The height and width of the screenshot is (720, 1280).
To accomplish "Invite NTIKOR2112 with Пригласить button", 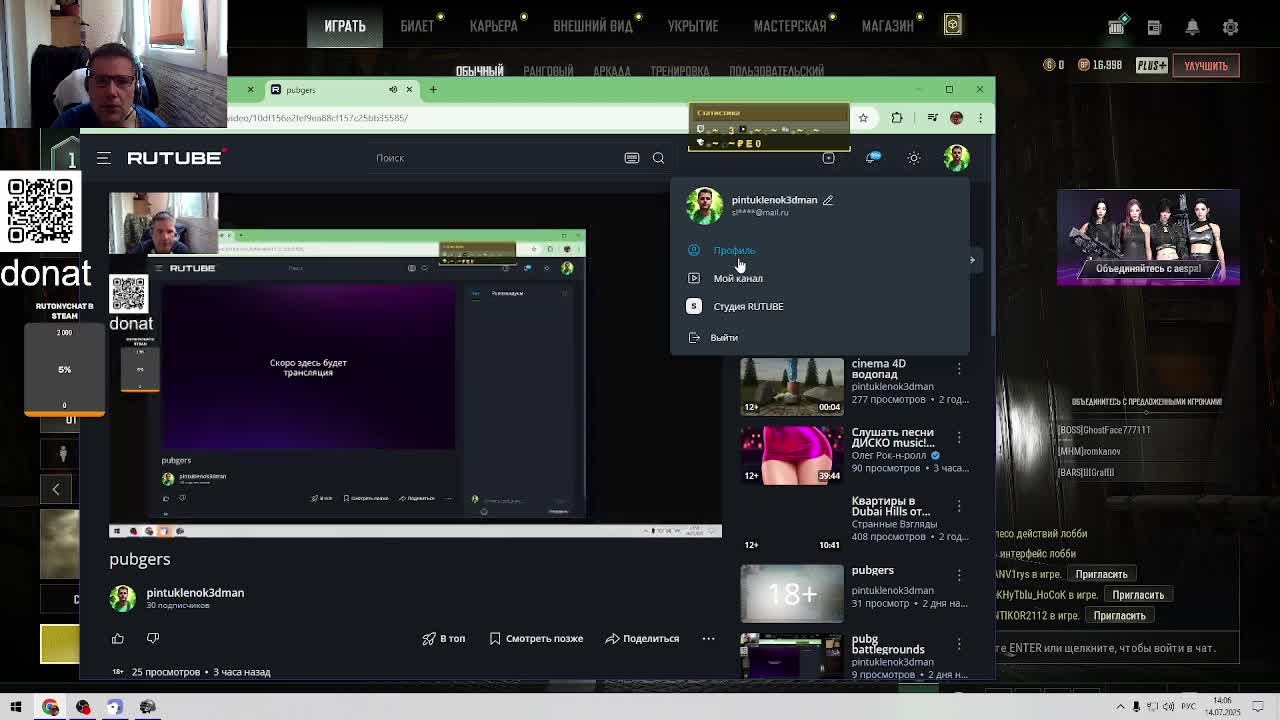I will coord(1119,616).
